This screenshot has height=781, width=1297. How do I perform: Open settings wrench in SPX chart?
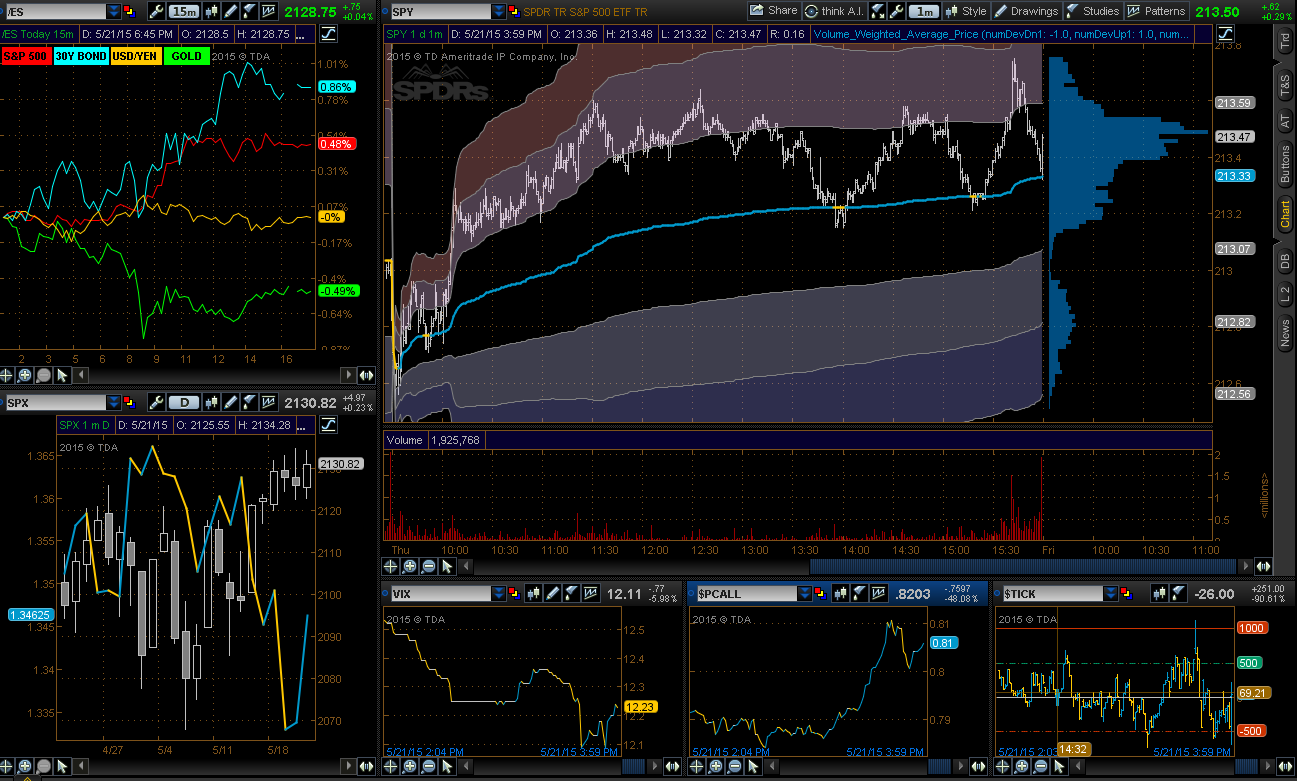[x=156, y=402]
